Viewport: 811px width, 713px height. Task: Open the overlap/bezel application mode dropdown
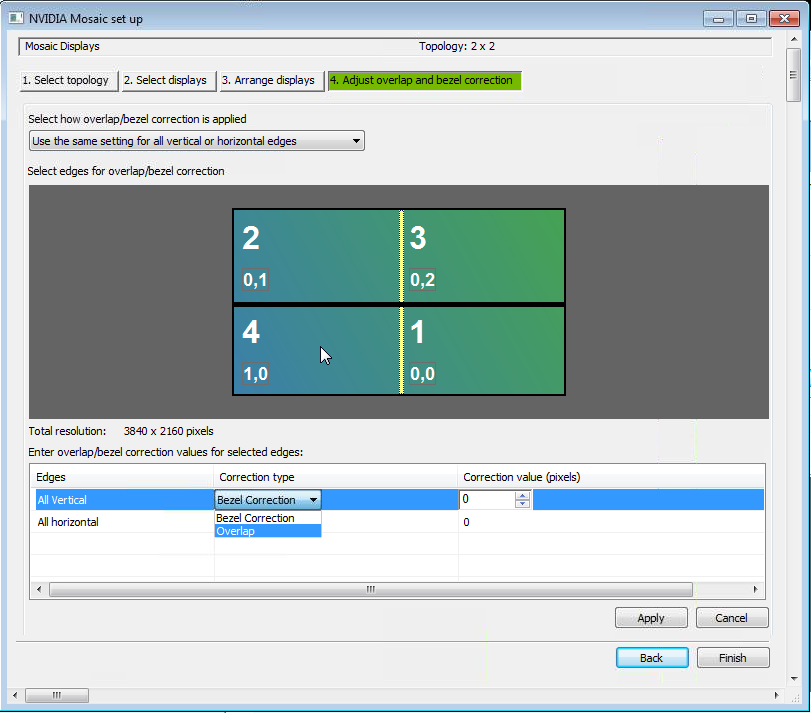tap(197, 141)
